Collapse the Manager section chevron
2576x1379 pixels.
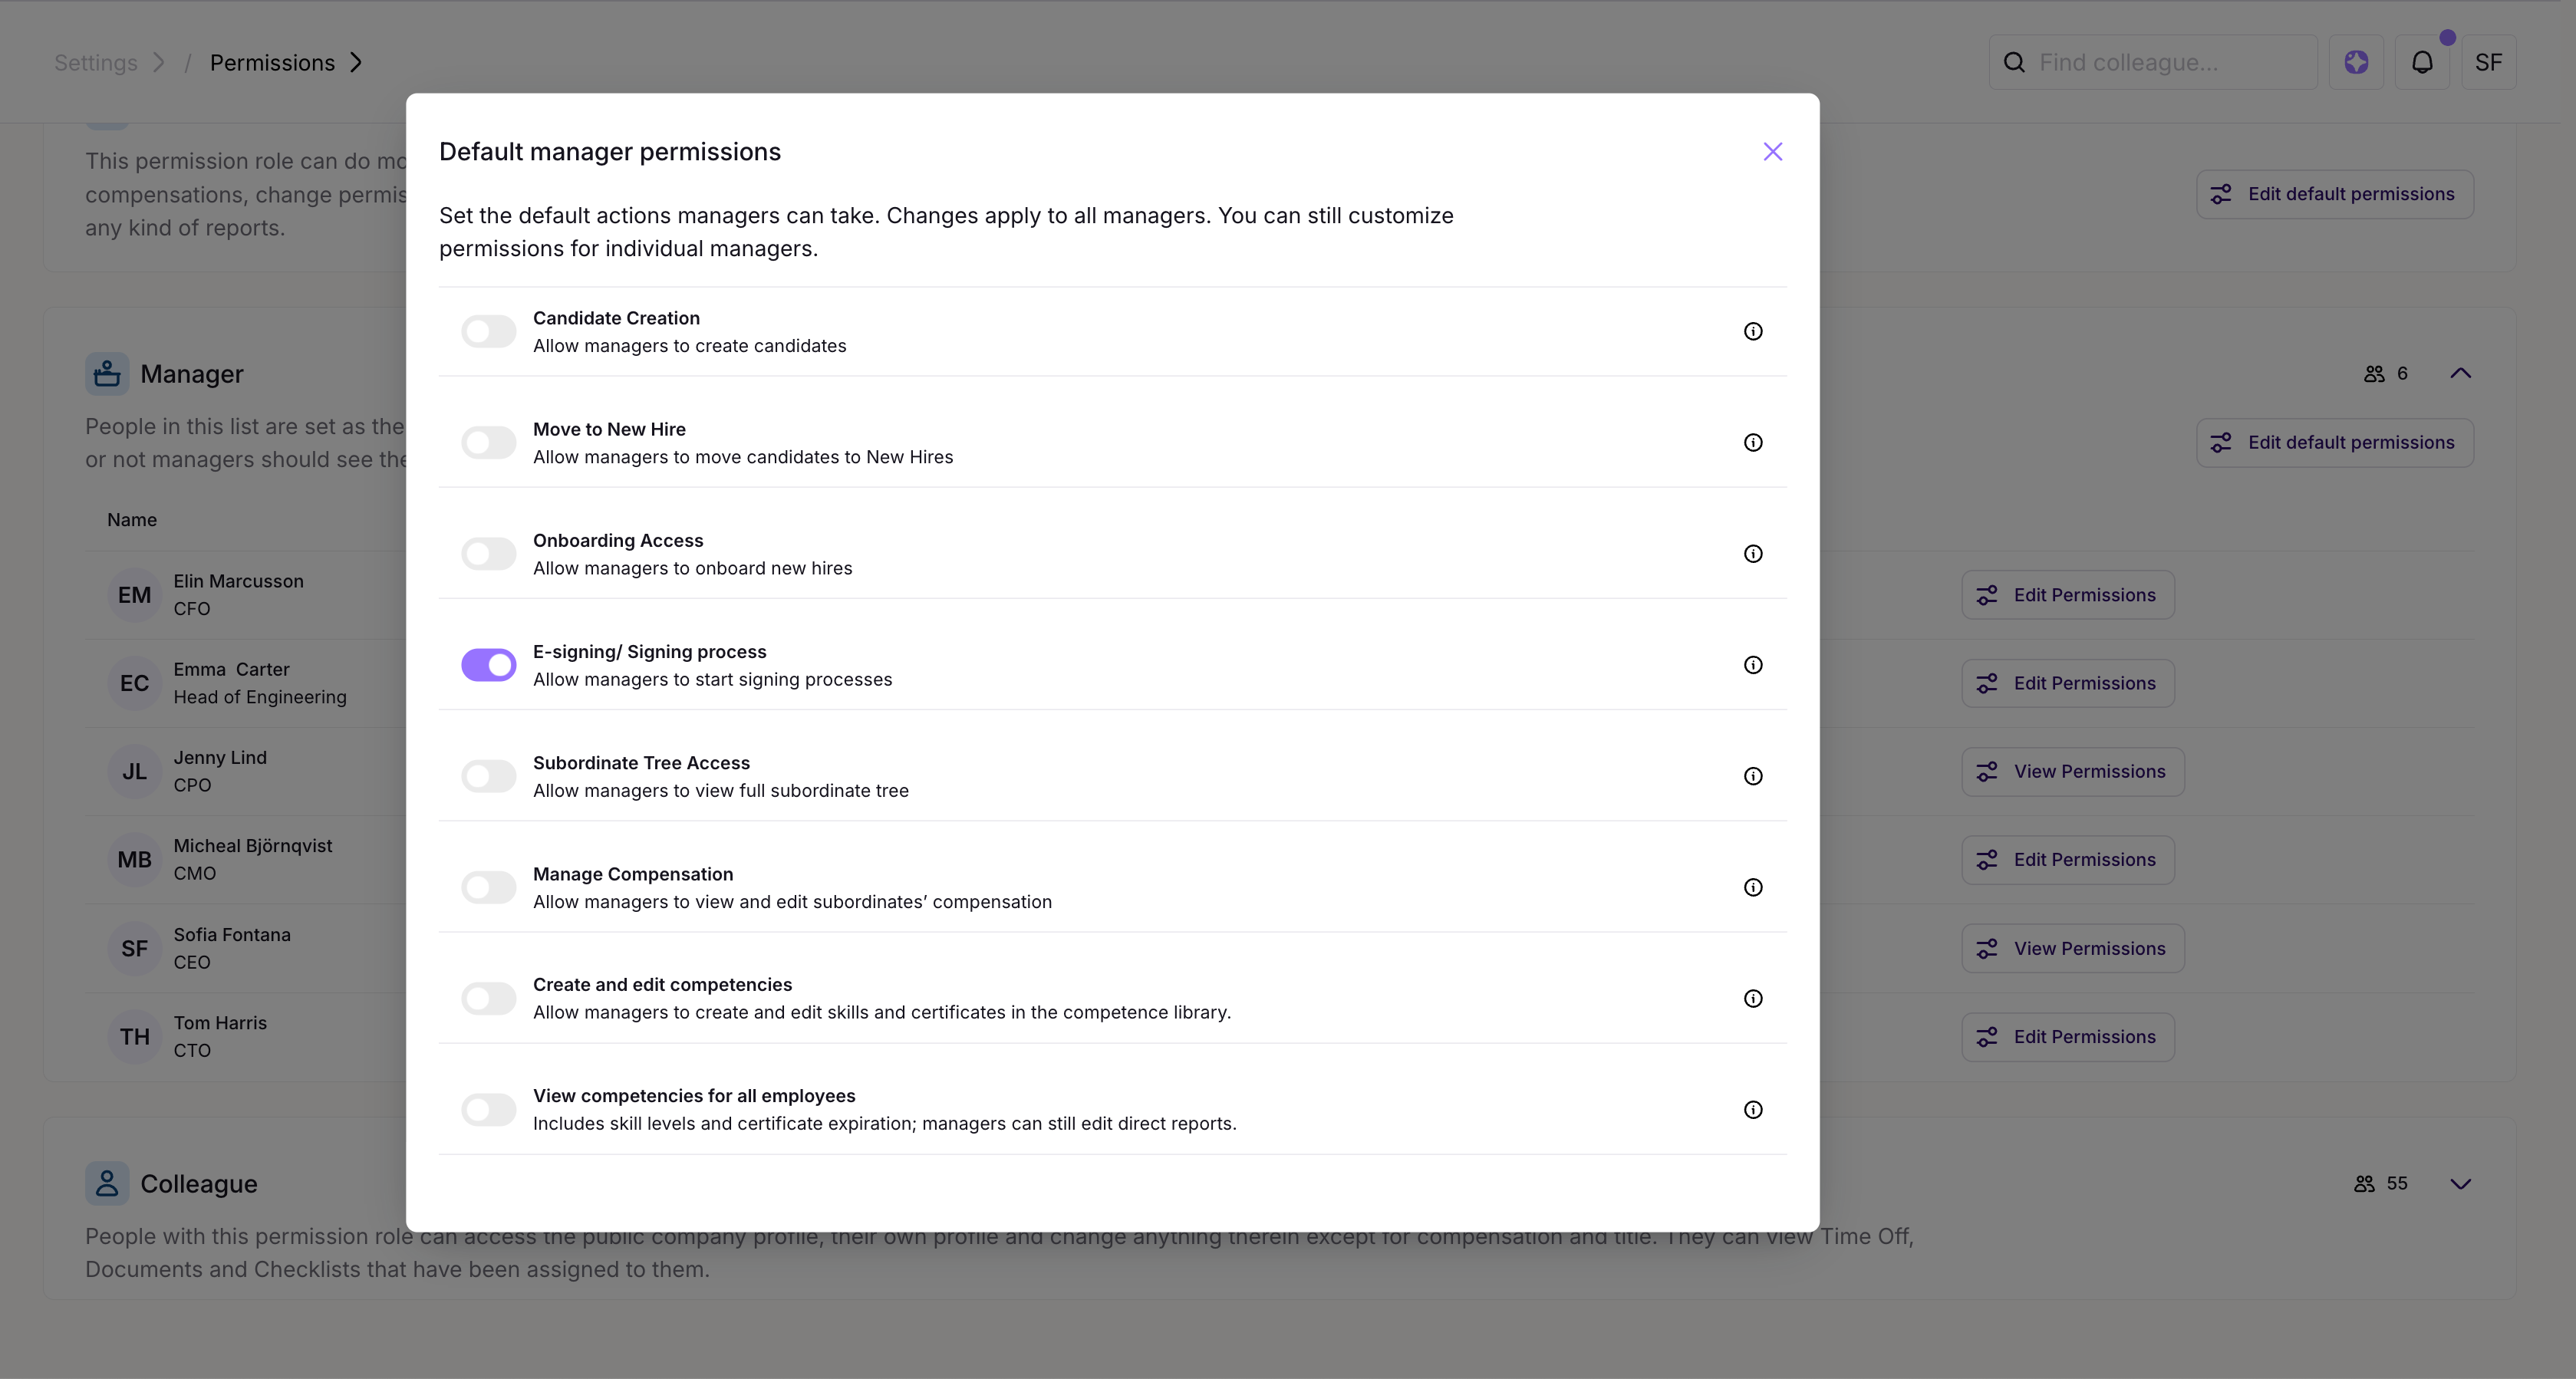(x=2460, y=373)
